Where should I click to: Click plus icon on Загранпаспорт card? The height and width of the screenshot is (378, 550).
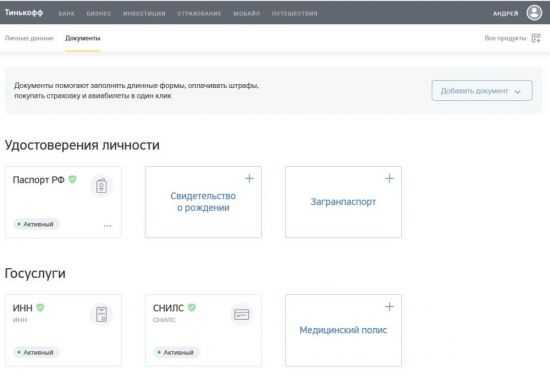pos(389,178)
